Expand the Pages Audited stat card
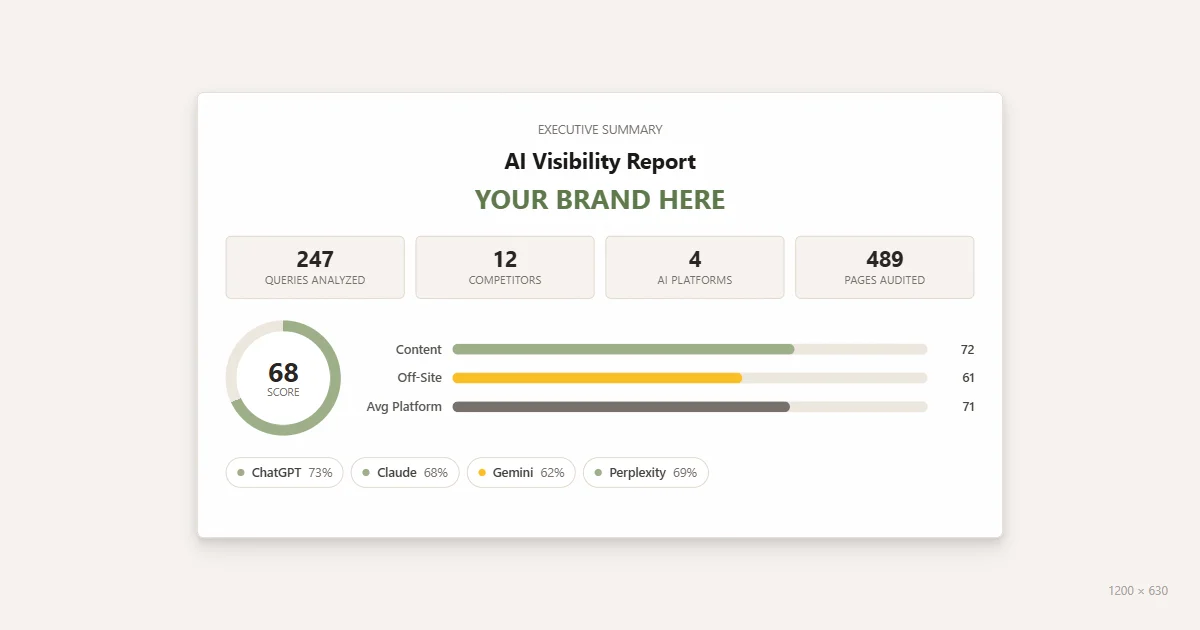Viewport: 1200px width, 630px height. click(x=884, y=267)
